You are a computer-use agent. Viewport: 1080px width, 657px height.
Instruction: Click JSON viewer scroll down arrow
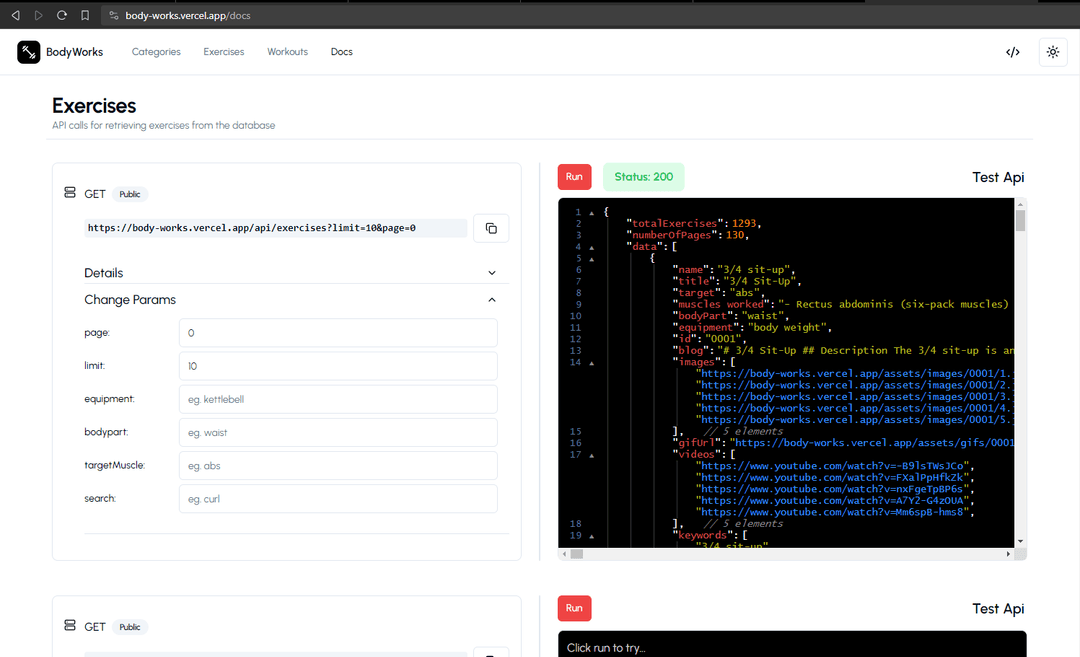(1020, 541)
